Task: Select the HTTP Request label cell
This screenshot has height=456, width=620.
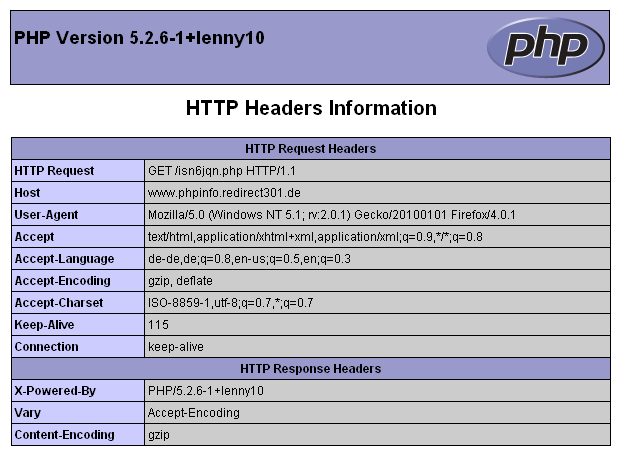Action: (x=78, y=171)
